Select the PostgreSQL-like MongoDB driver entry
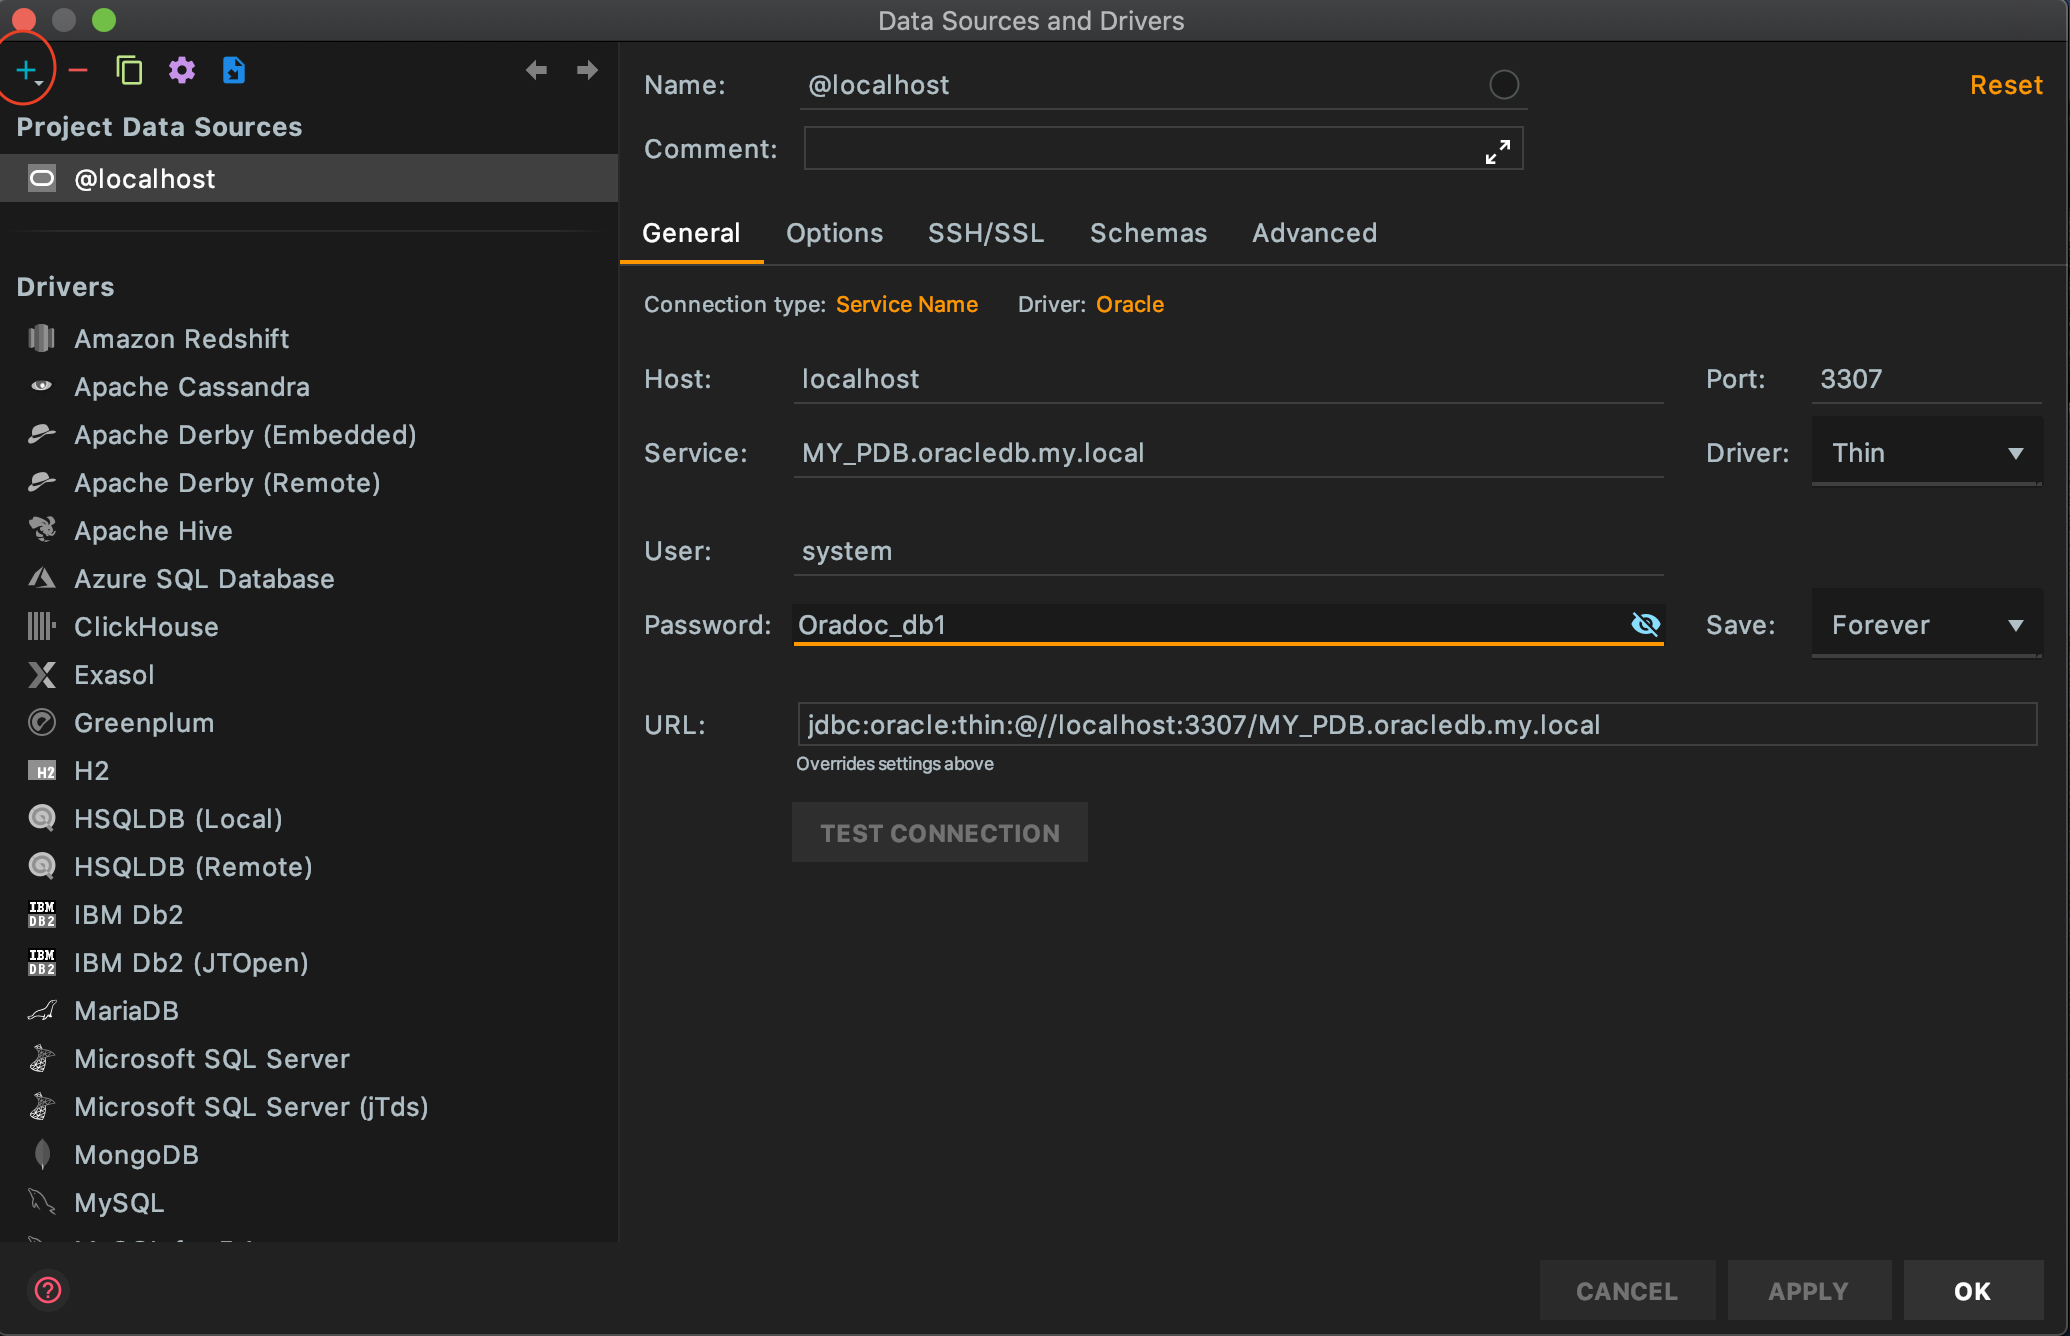The image size is (2070, 1336). (x=136, y=1155)
